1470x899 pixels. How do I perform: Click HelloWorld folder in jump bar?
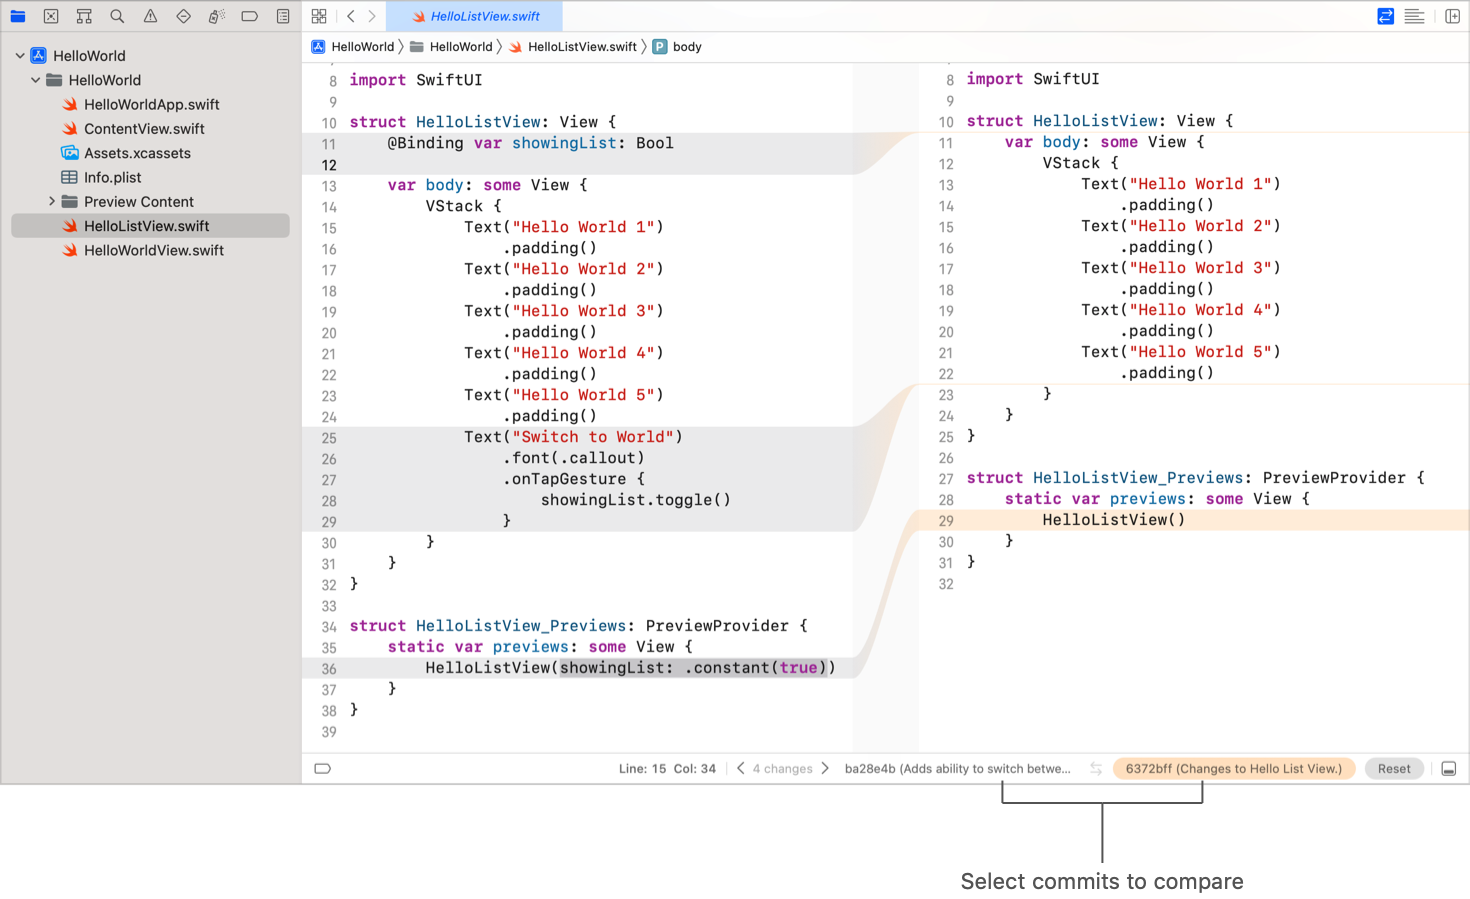(x=451, y=47)
